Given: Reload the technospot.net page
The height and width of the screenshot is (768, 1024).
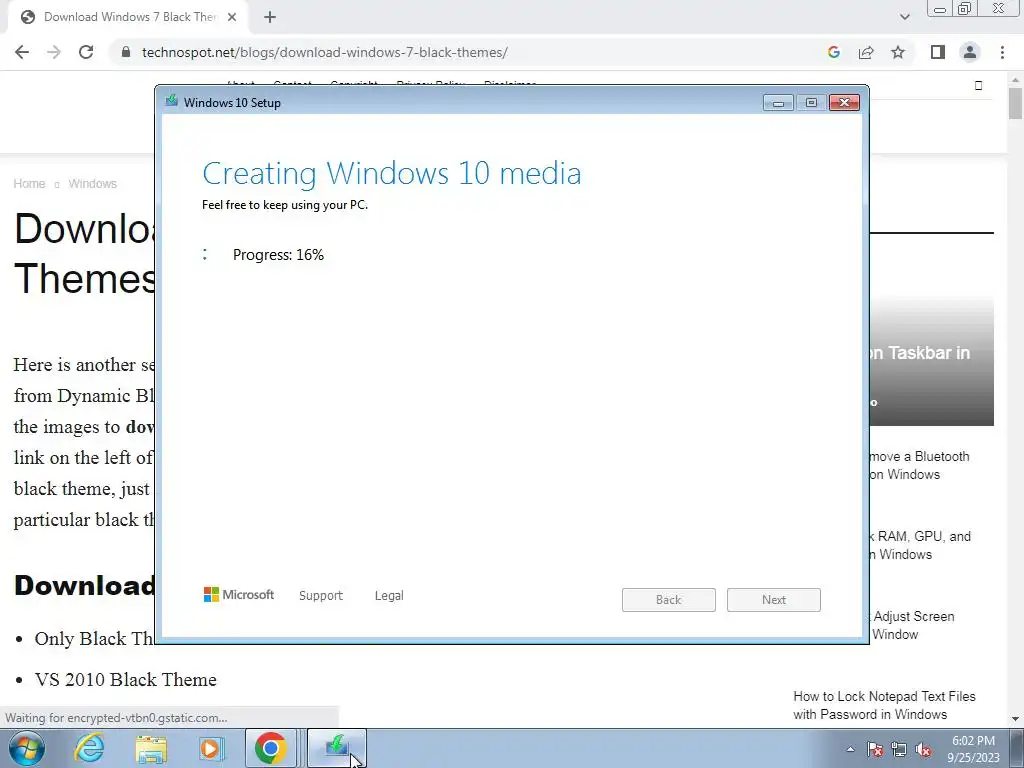Looking at the screenshot, I should point(86,52).
